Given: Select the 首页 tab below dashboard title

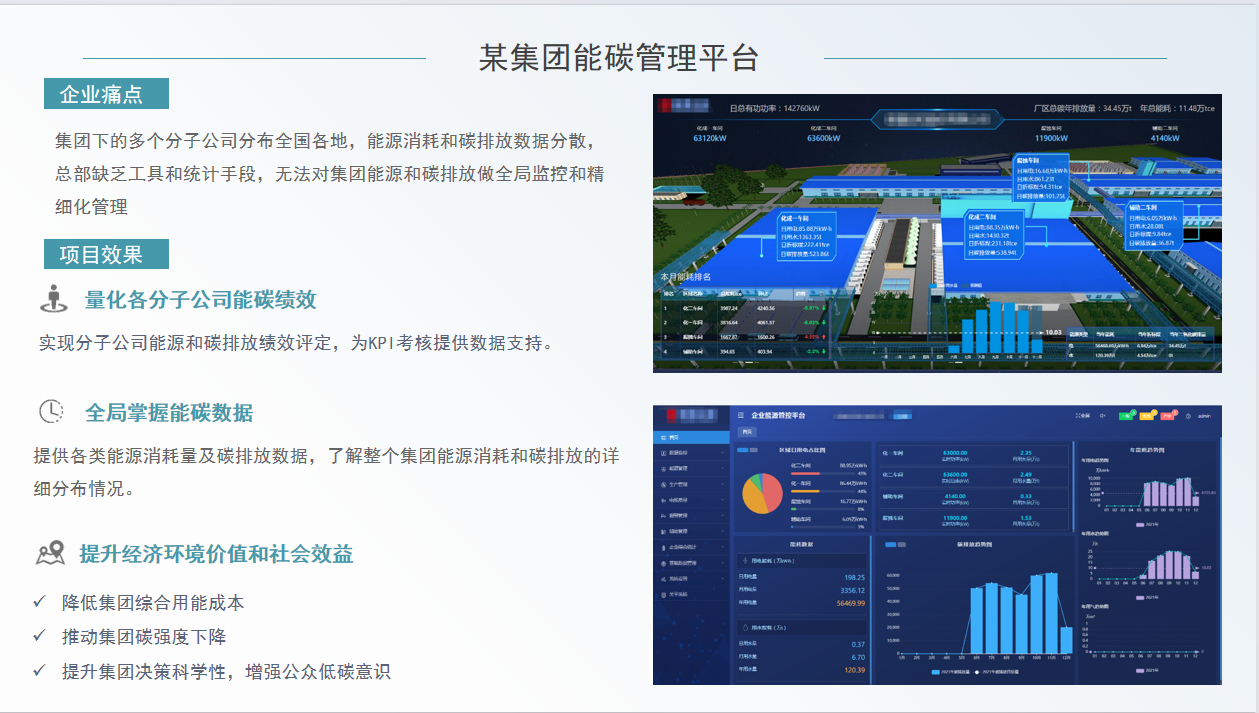Looking at the screenshot, I should point(747,432).
